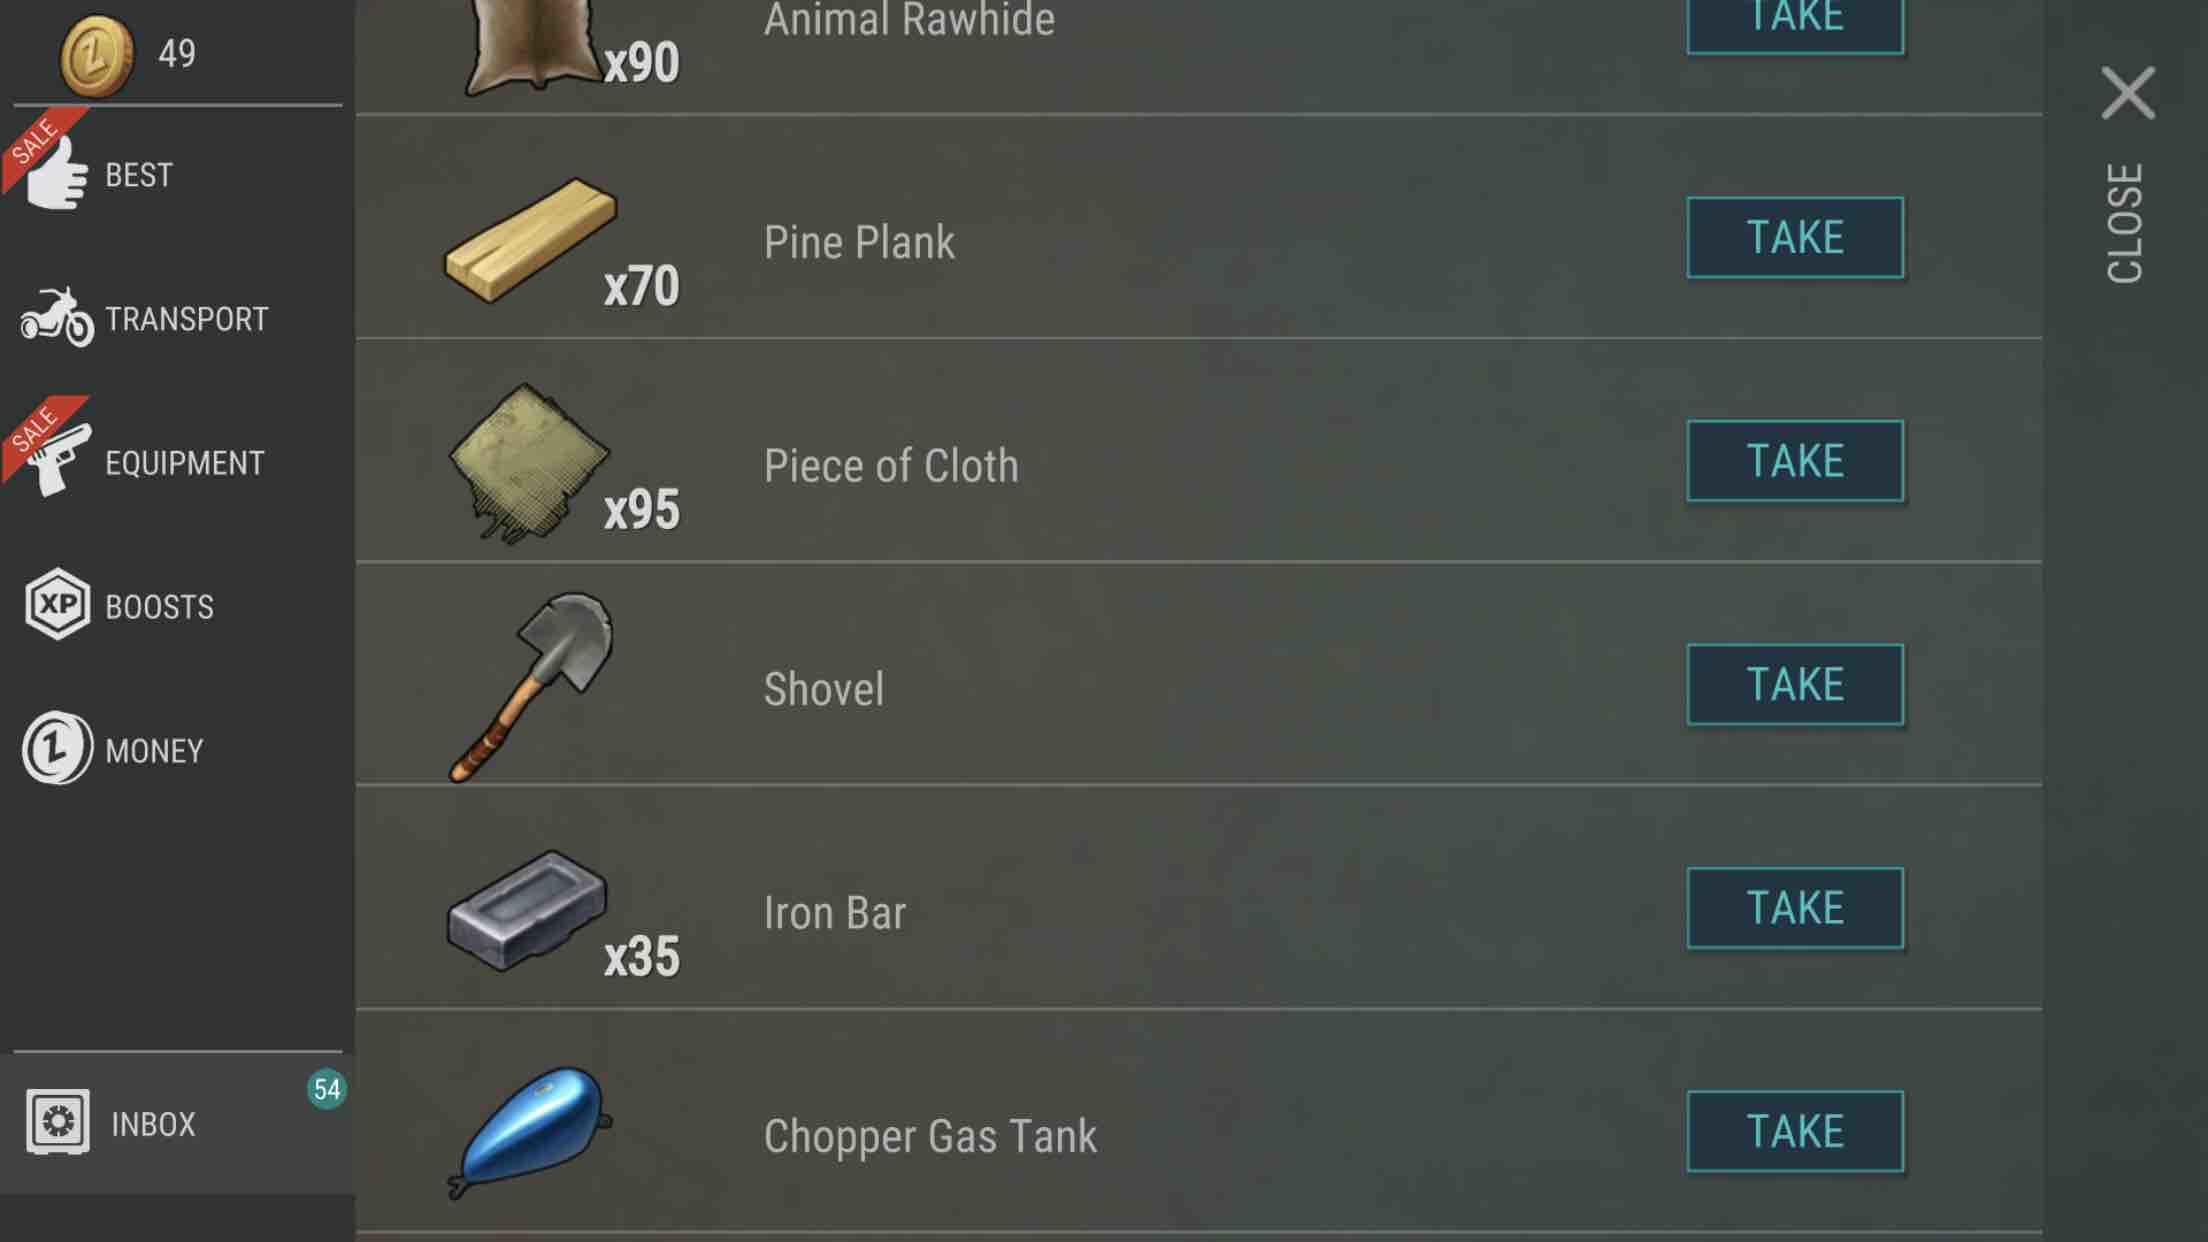The image size is (2208, 1242).
Task: Take the Pine Plank reward
Action: (x=1795, y=238)
